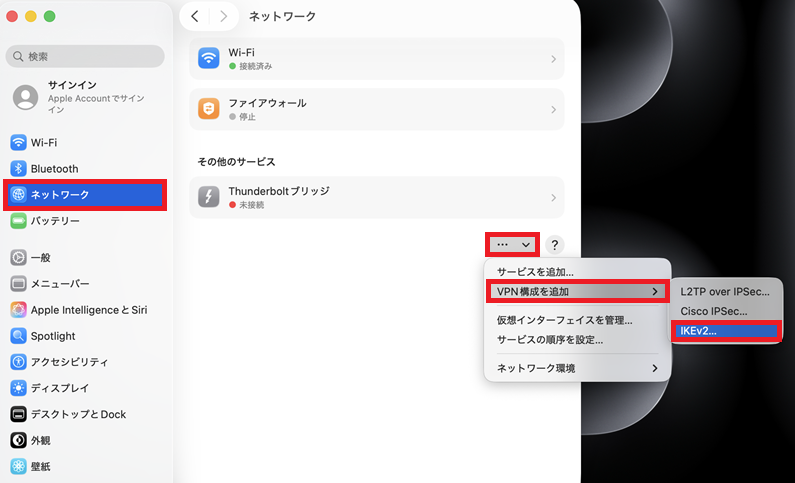
Task: Select the バッテリー sidebar icon
Action: (x=18, y=221)
